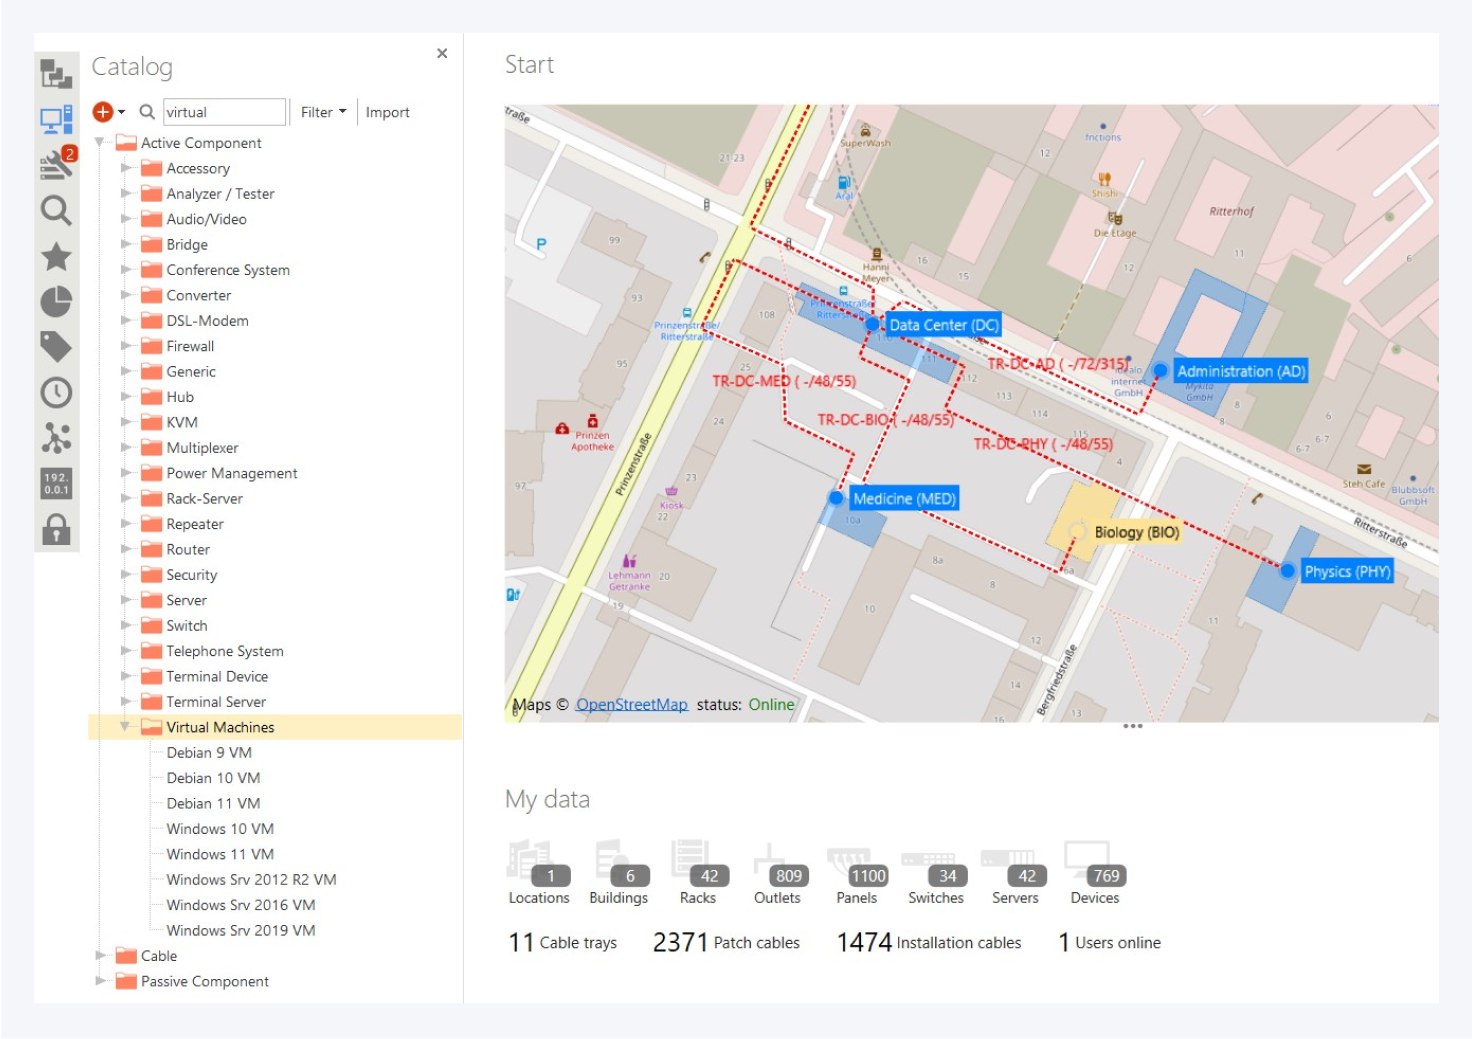The height and width of the screenshot is (1039, 1472).
Task: Click the catalog search field
Action: (224, 112)
